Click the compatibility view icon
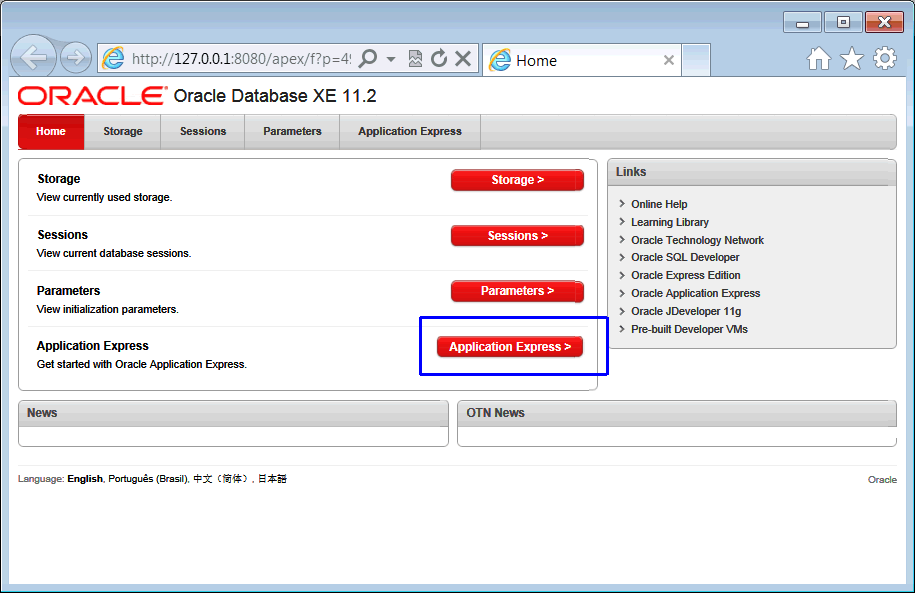The image size is (915, 593). 415,58
